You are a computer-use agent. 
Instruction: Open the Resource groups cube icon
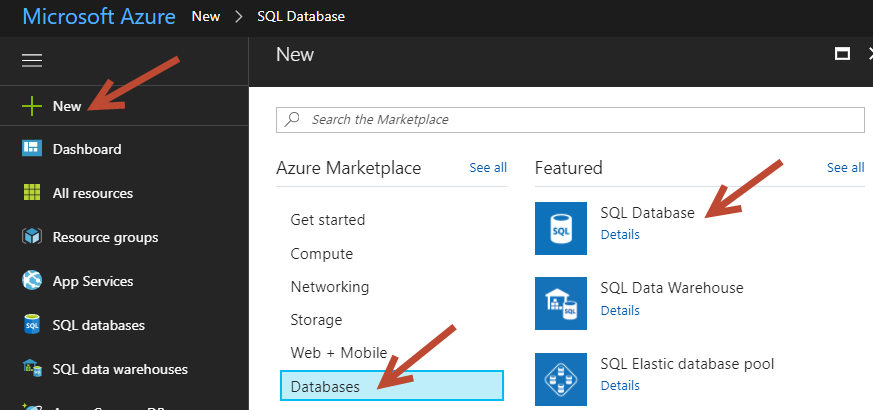tap(32, 237)
